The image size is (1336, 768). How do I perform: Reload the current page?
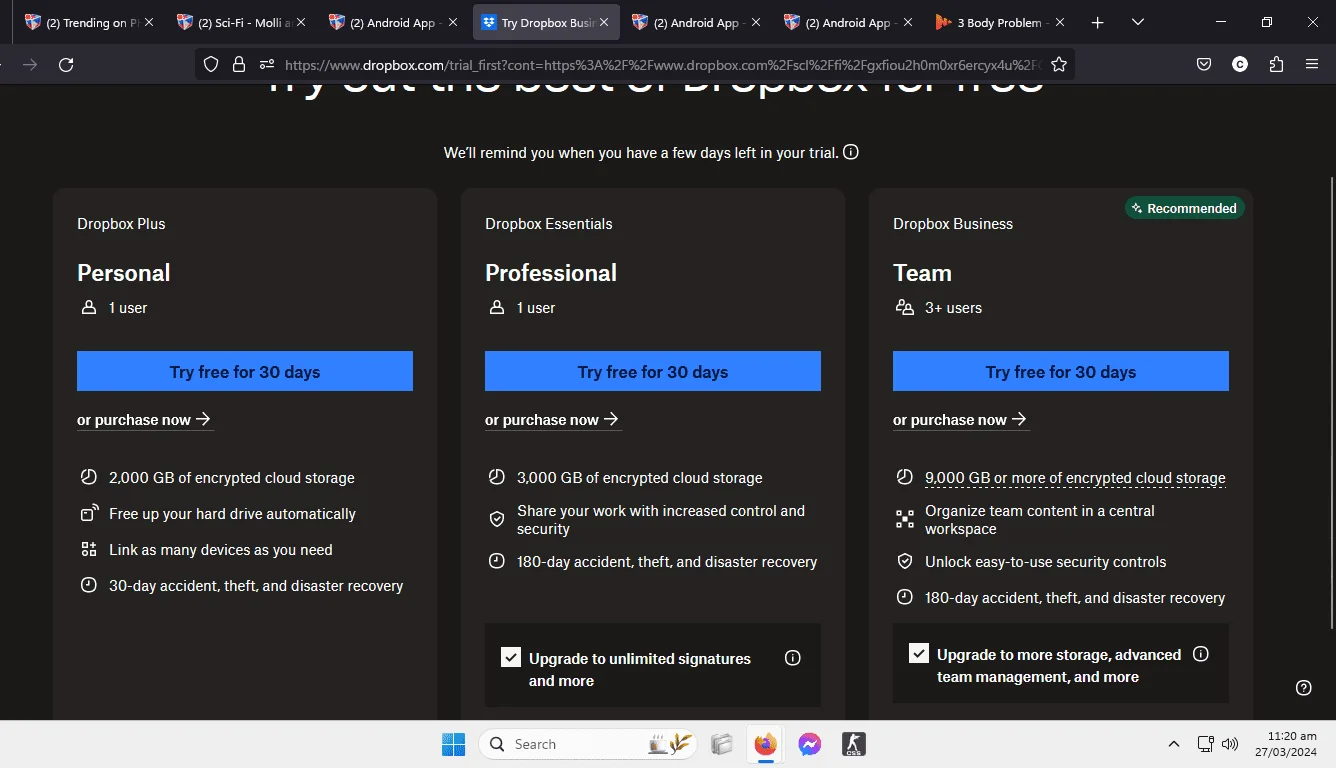pyautogui.click(x=66, y=65)
